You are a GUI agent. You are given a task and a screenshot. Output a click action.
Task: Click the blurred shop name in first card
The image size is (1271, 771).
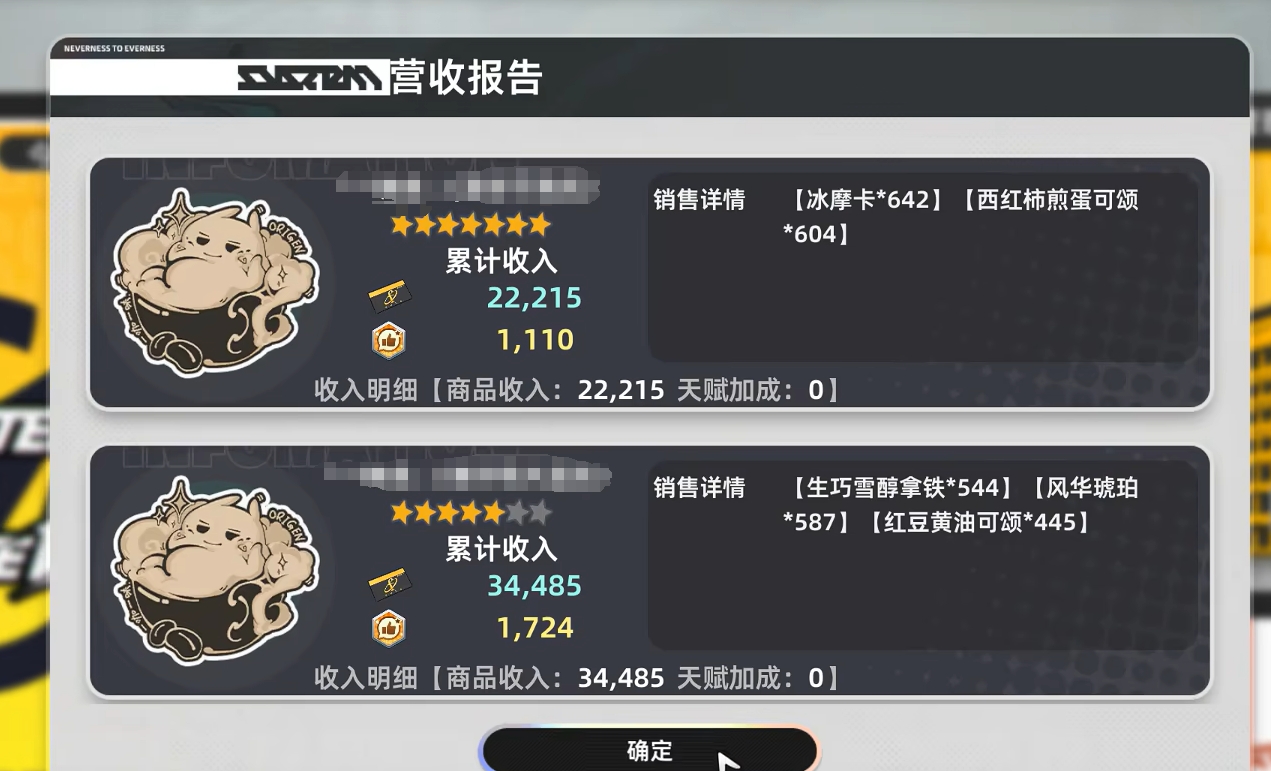click(467, 187)
